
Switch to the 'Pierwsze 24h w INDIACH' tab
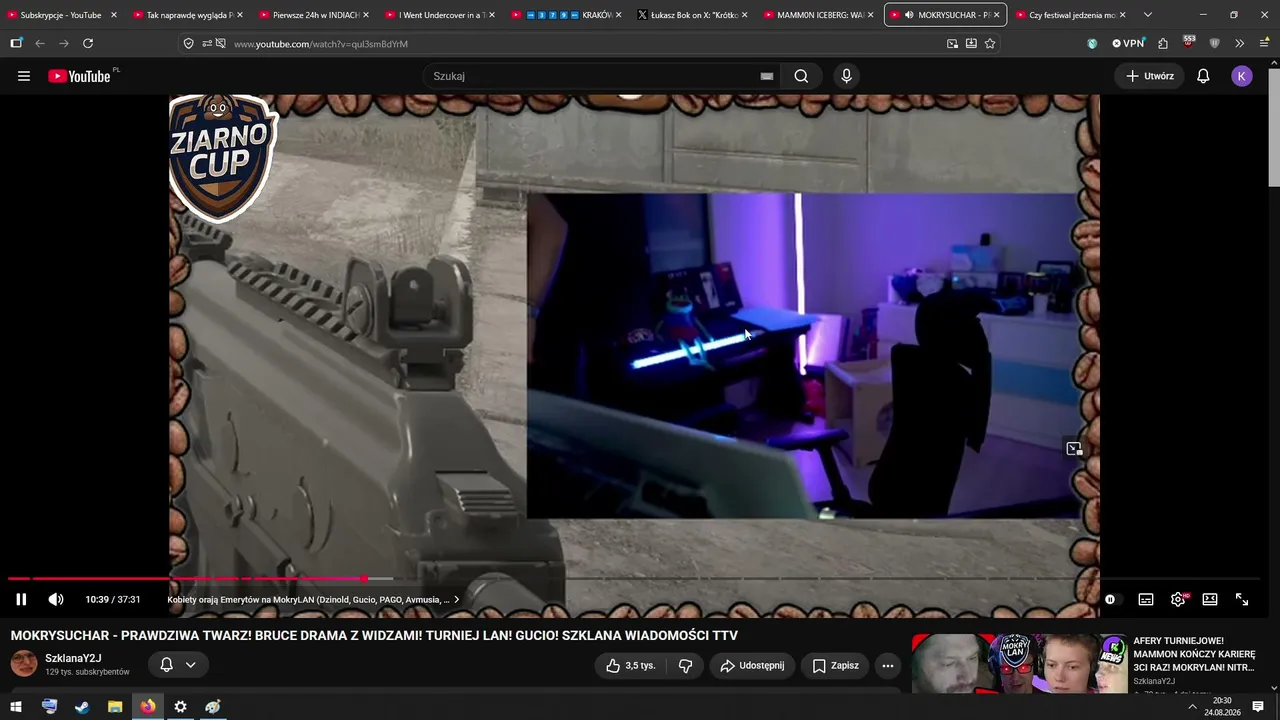point(314,15)
